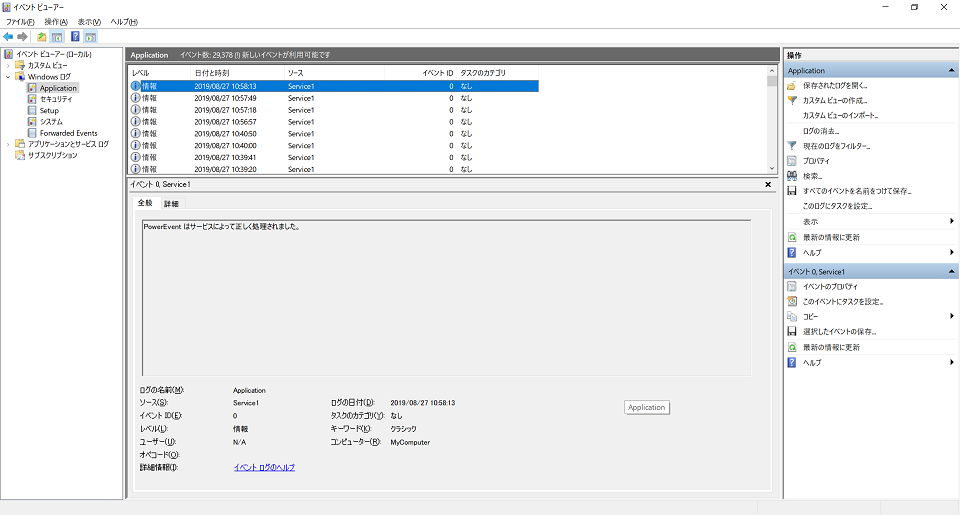Open the 操作(A) menu
The height and width of the screenshot is (515, 960).
[x=56, y=22]
